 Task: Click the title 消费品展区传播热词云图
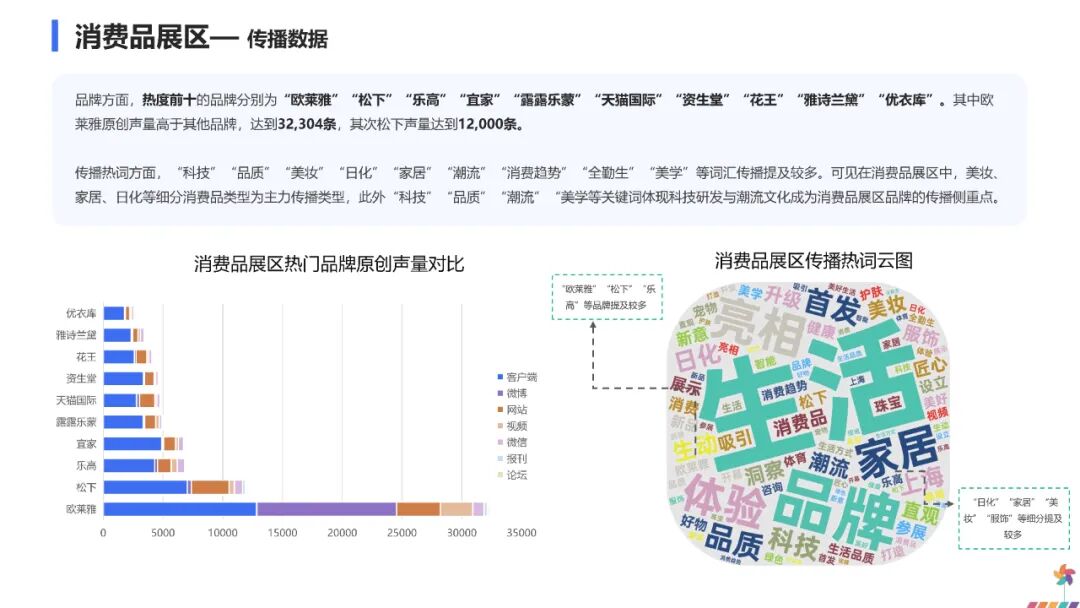813,261
